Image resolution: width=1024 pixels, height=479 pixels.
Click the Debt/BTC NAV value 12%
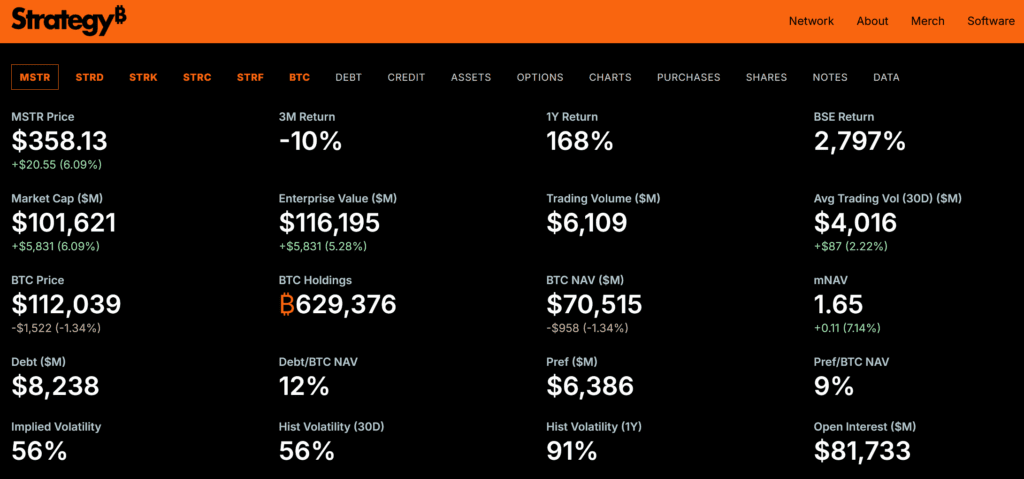click(304, 386)
